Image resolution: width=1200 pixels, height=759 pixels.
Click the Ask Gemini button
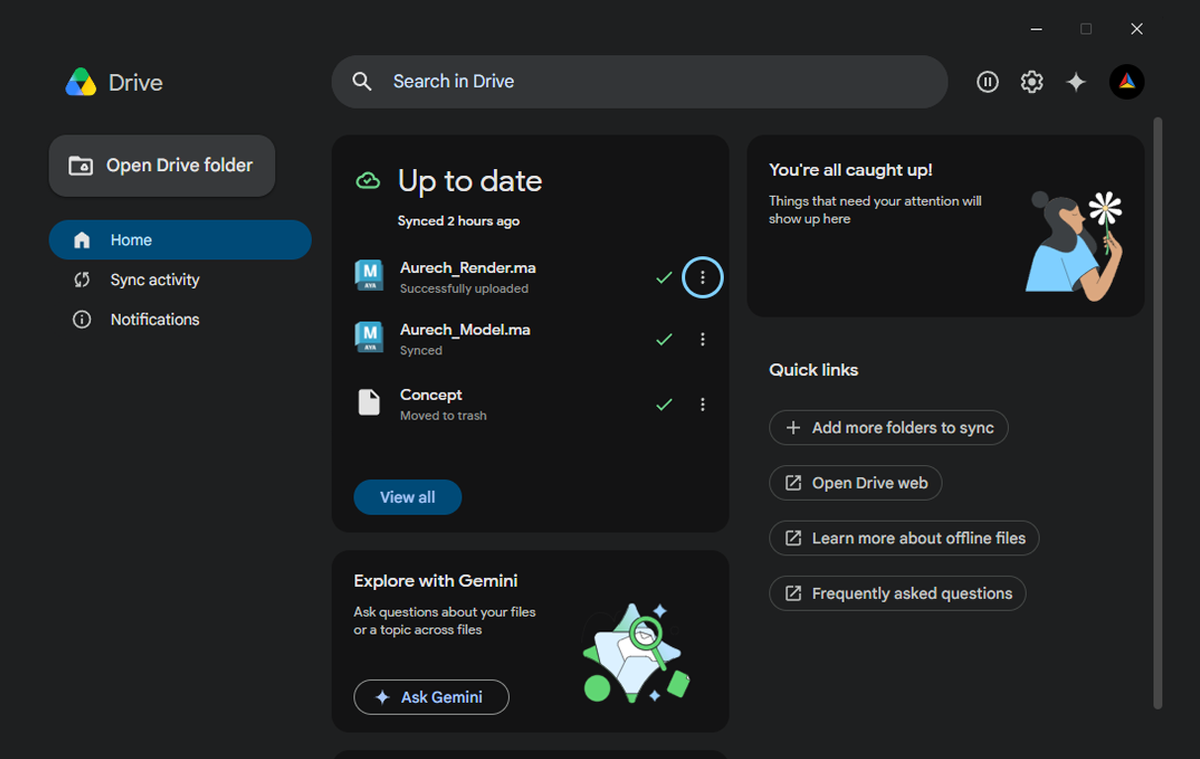[x=431, y=697]
